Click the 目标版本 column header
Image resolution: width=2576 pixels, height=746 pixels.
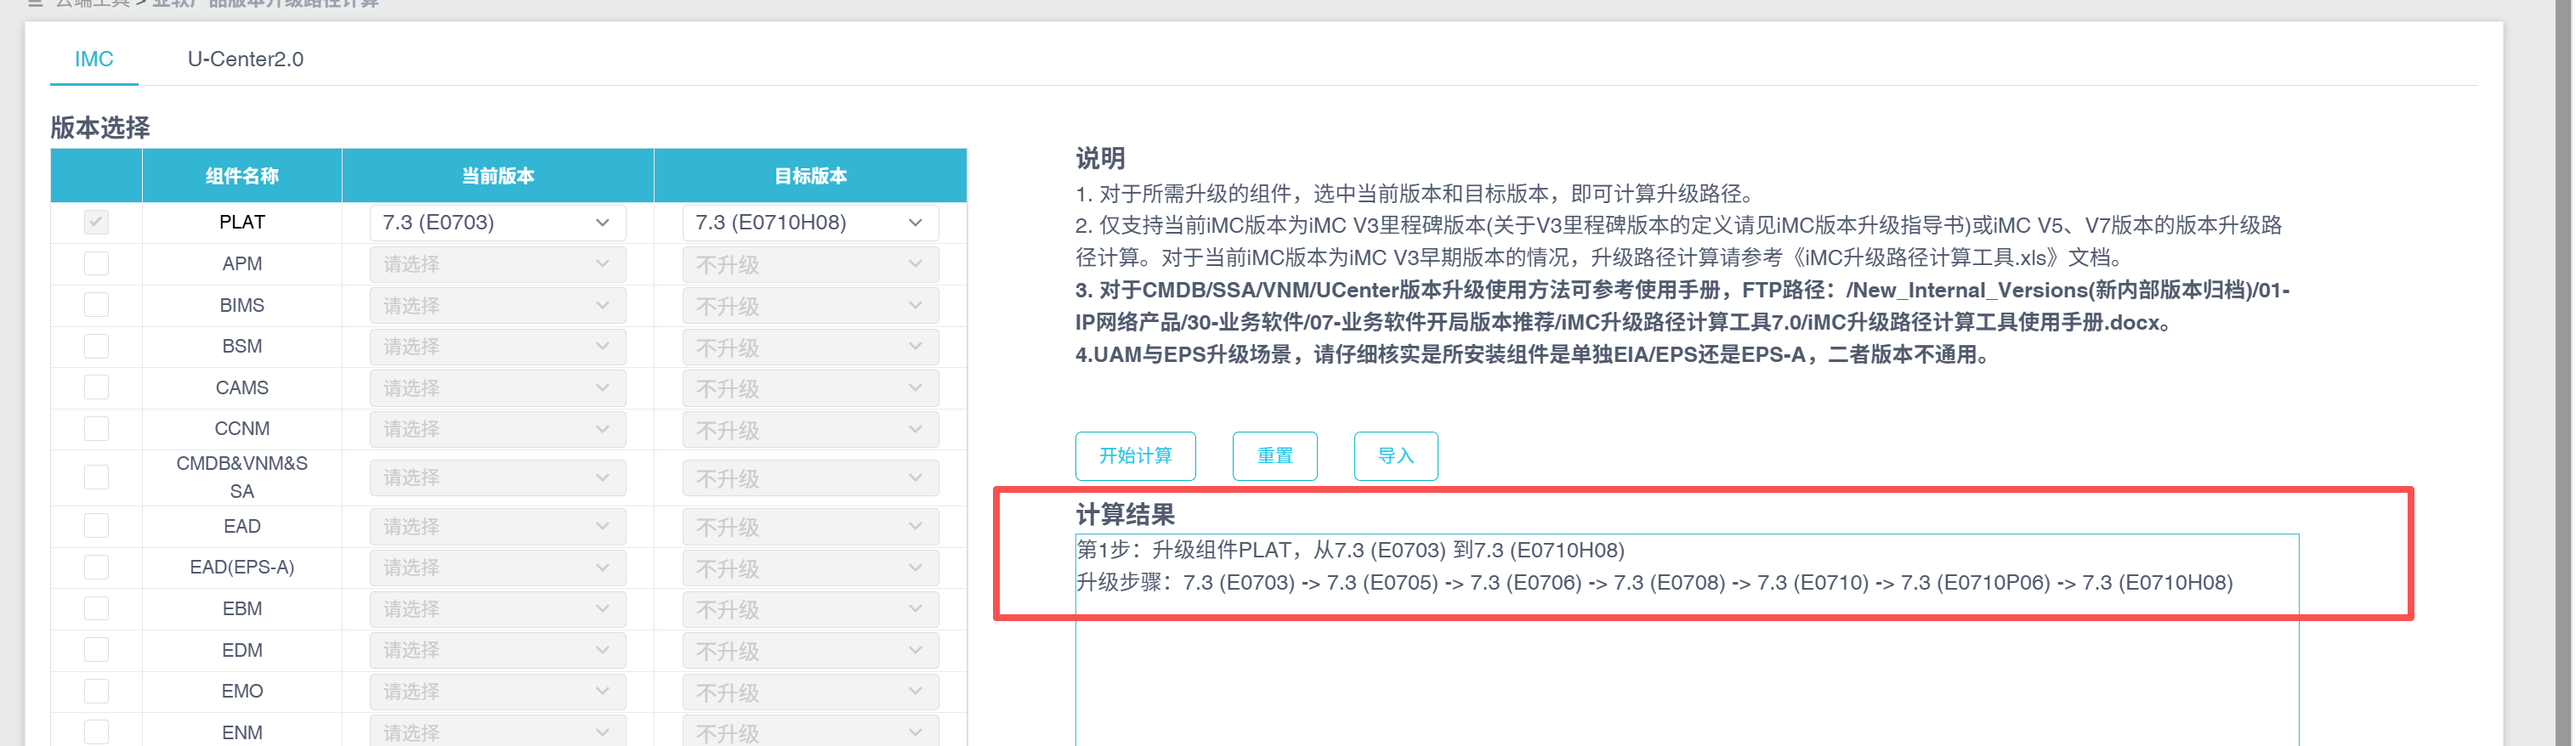click(x=811, y=176)
